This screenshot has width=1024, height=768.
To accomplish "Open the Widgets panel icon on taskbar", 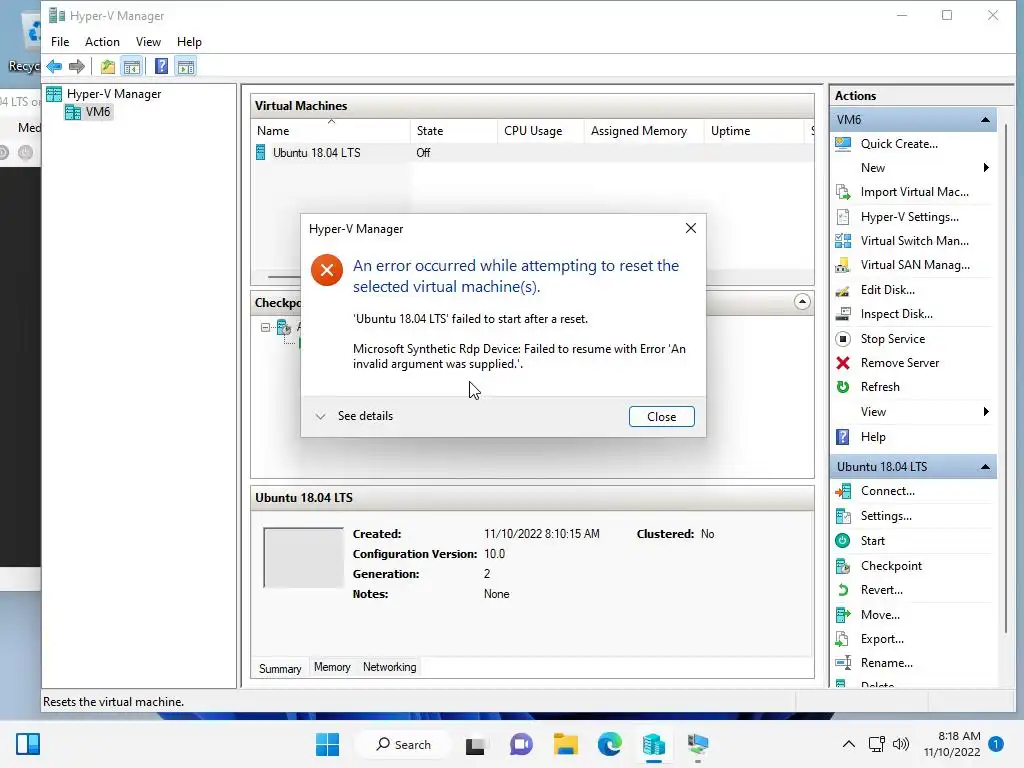I will click(x=28, y=744).
